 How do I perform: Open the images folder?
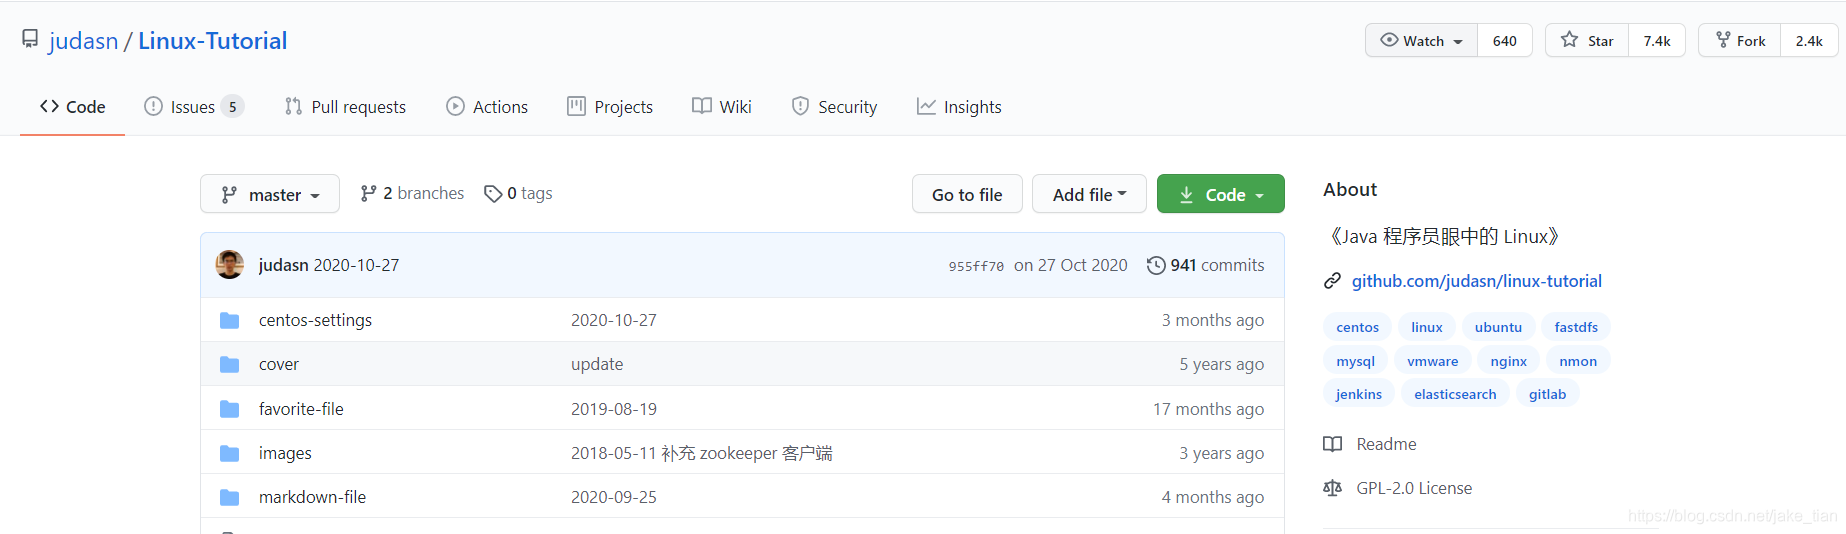[x=285, y=453]
